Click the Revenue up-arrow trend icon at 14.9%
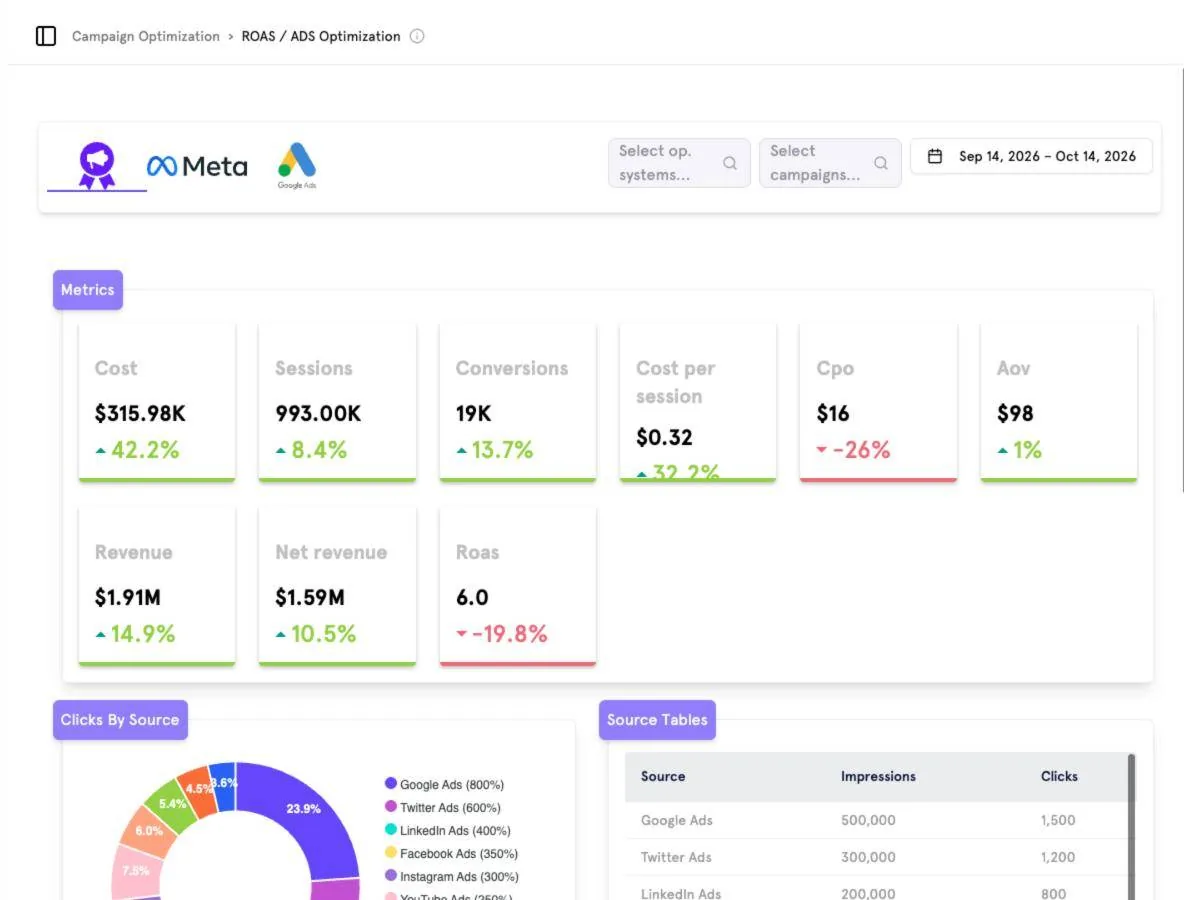Image resolution: width=1184 pixels, height=900 pixels. 100,635
